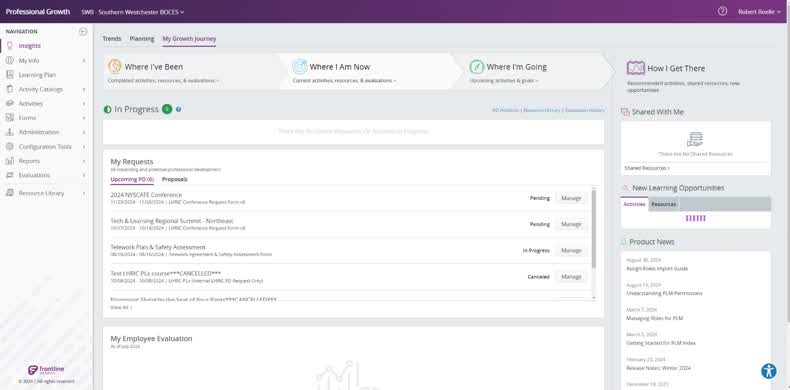Open Managing Roles for PLM article
This screenshot has width=790, height=390.
coord(654,318)
